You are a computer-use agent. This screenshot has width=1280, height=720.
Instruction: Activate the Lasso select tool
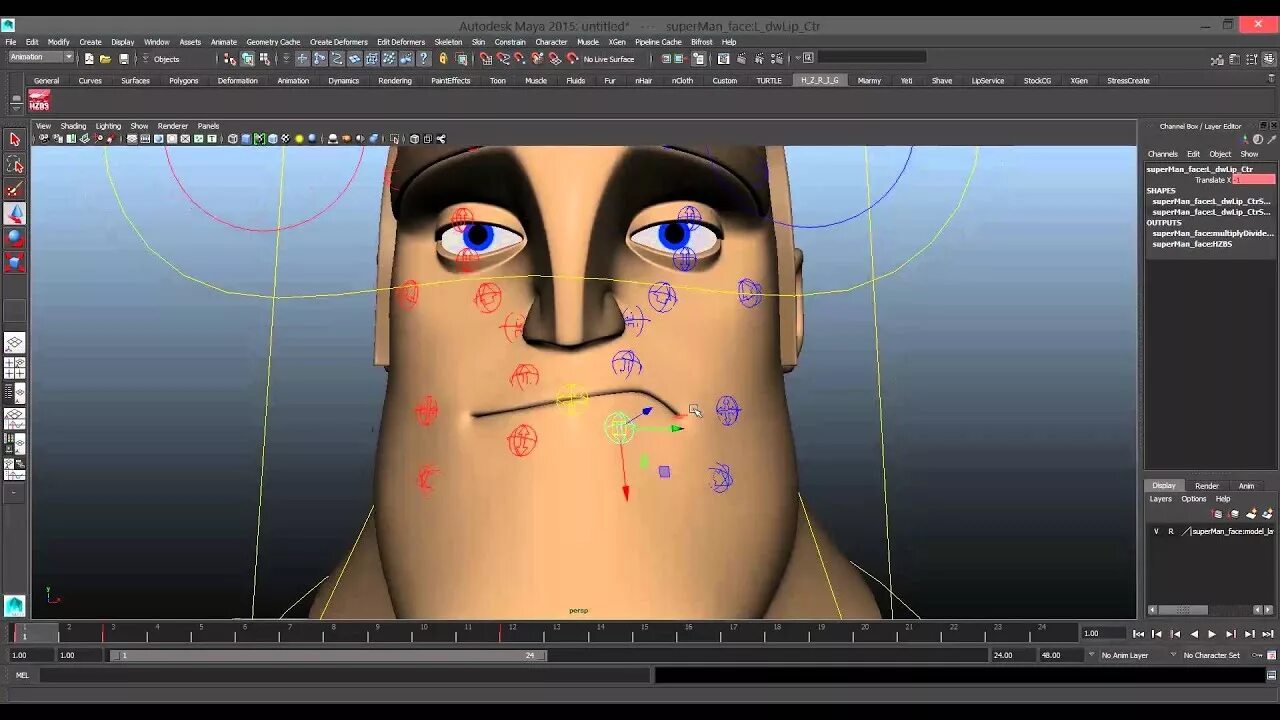click(x=14, y=164)
